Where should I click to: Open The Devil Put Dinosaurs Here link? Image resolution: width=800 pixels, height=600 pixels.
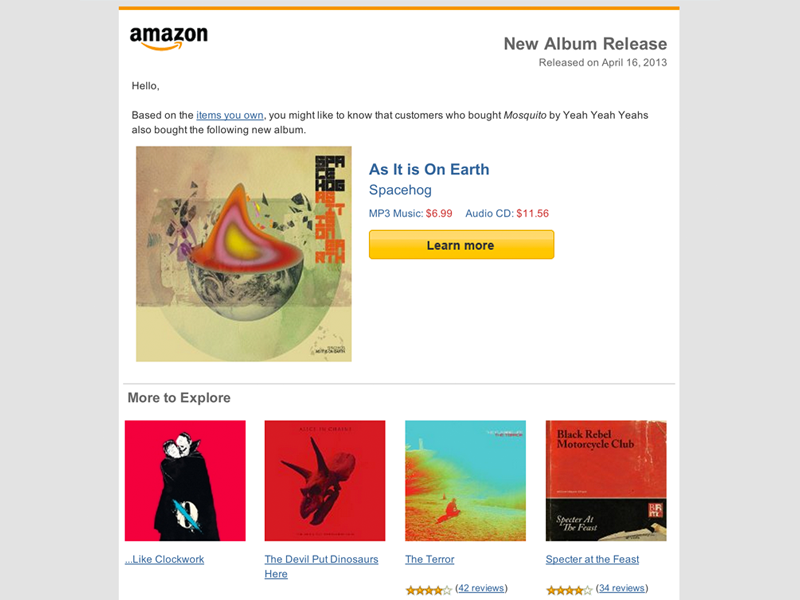tap(321, 566)
